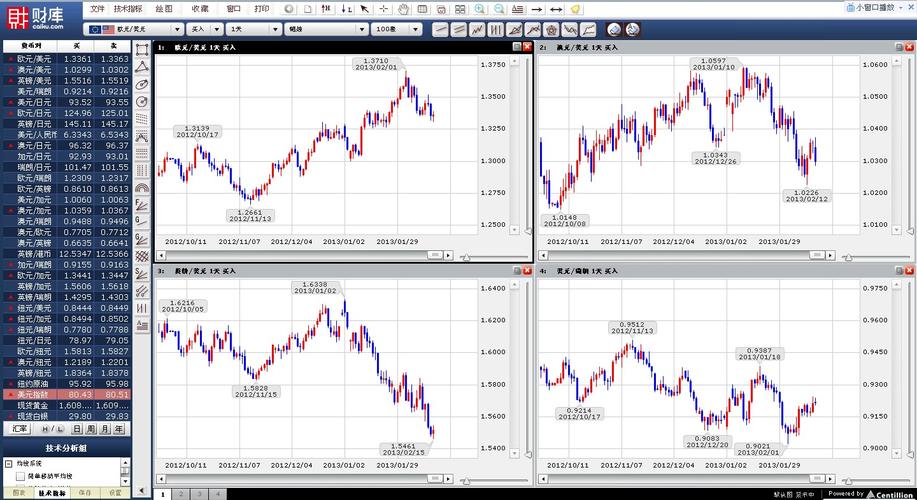The width and height of the screenshot is (917, 500).
Task: Toggle the H high button
Action: point(45,429)
